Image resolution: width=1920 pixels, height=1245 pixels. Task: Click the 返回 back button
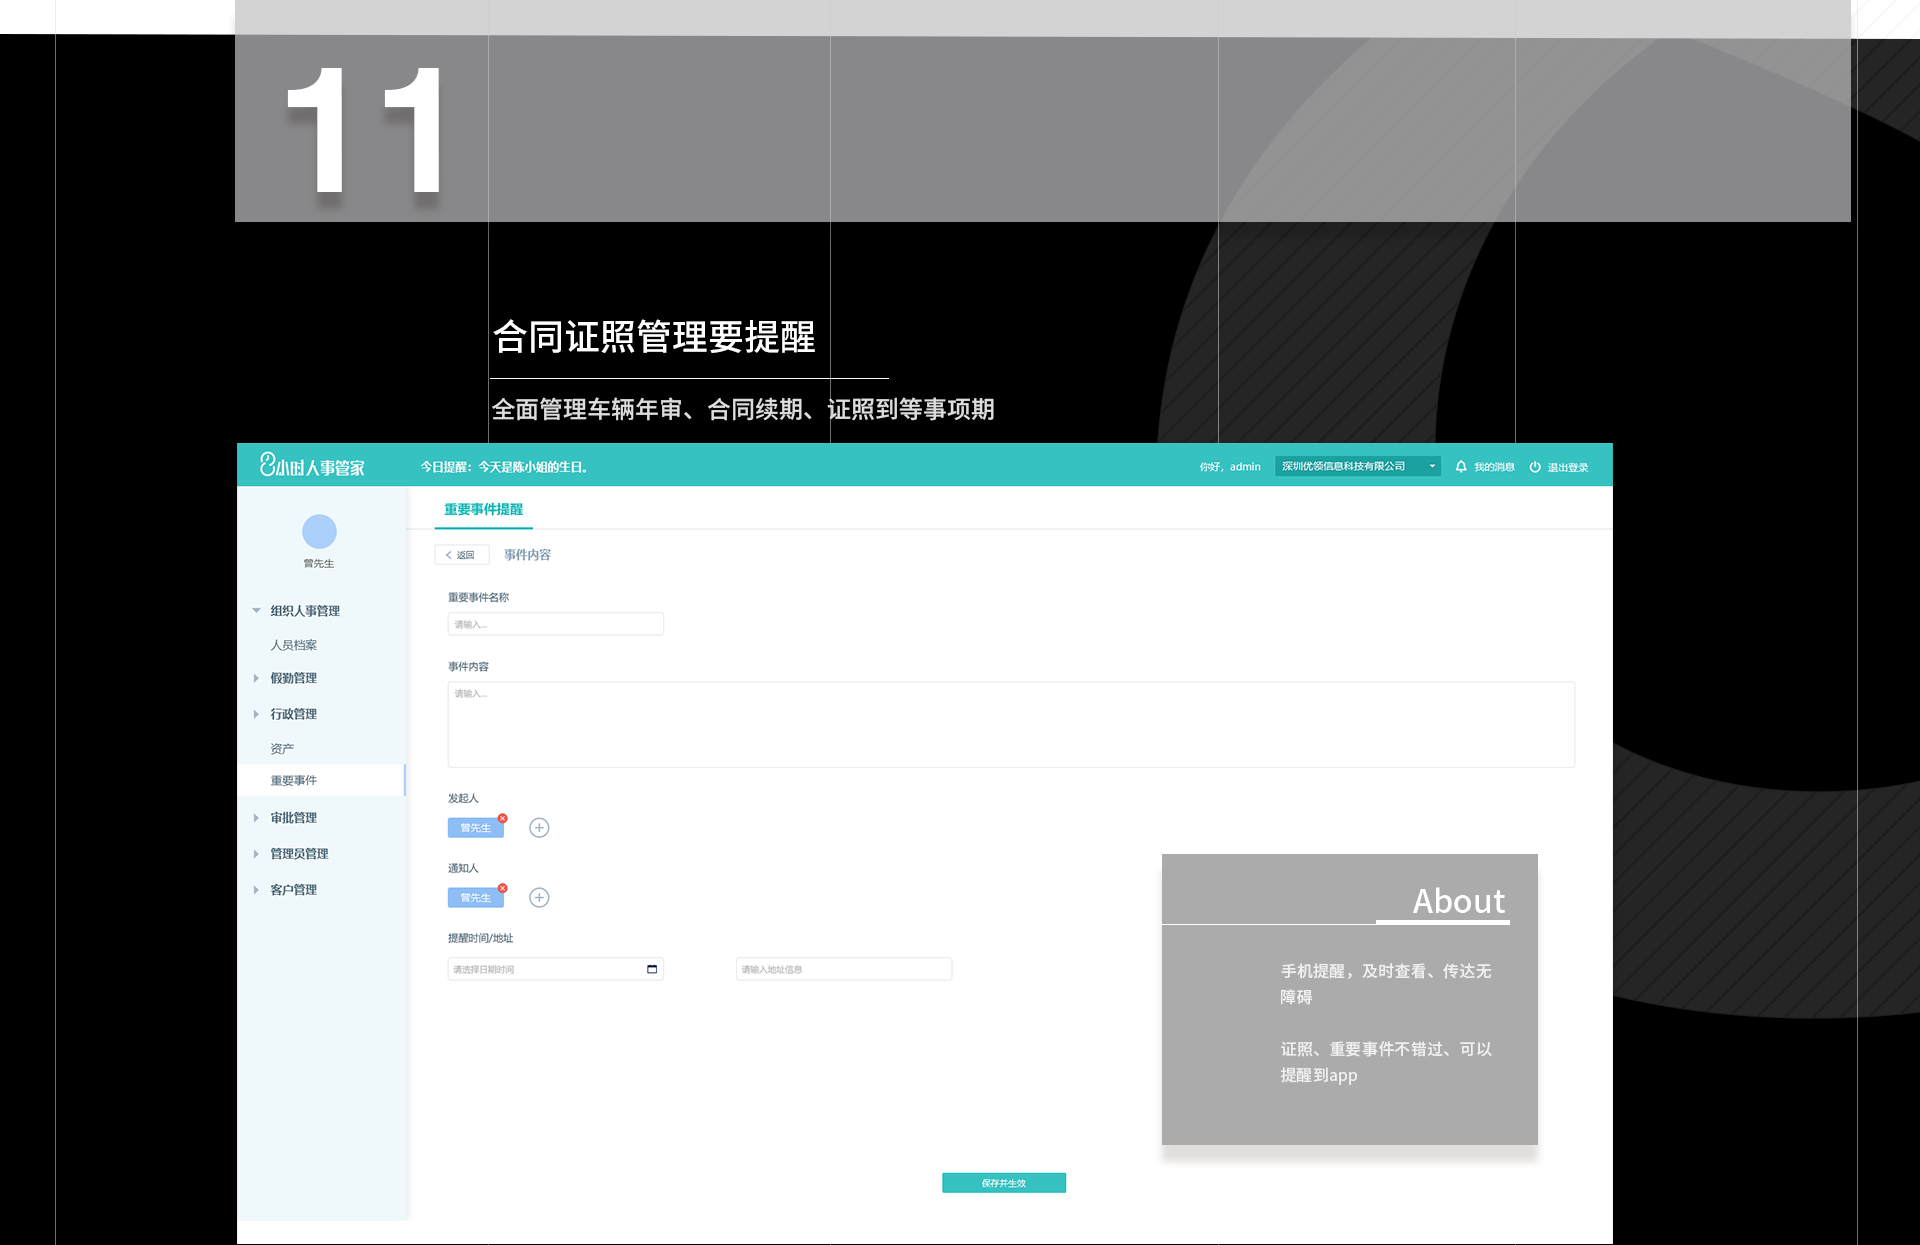pyautogui.click(x=461, y=555)
